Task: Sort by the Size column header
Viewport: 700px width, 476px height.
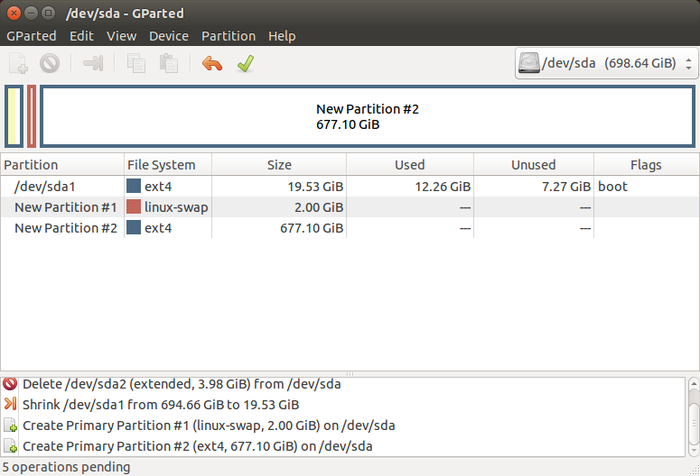Action: click(x=279, y=165)
